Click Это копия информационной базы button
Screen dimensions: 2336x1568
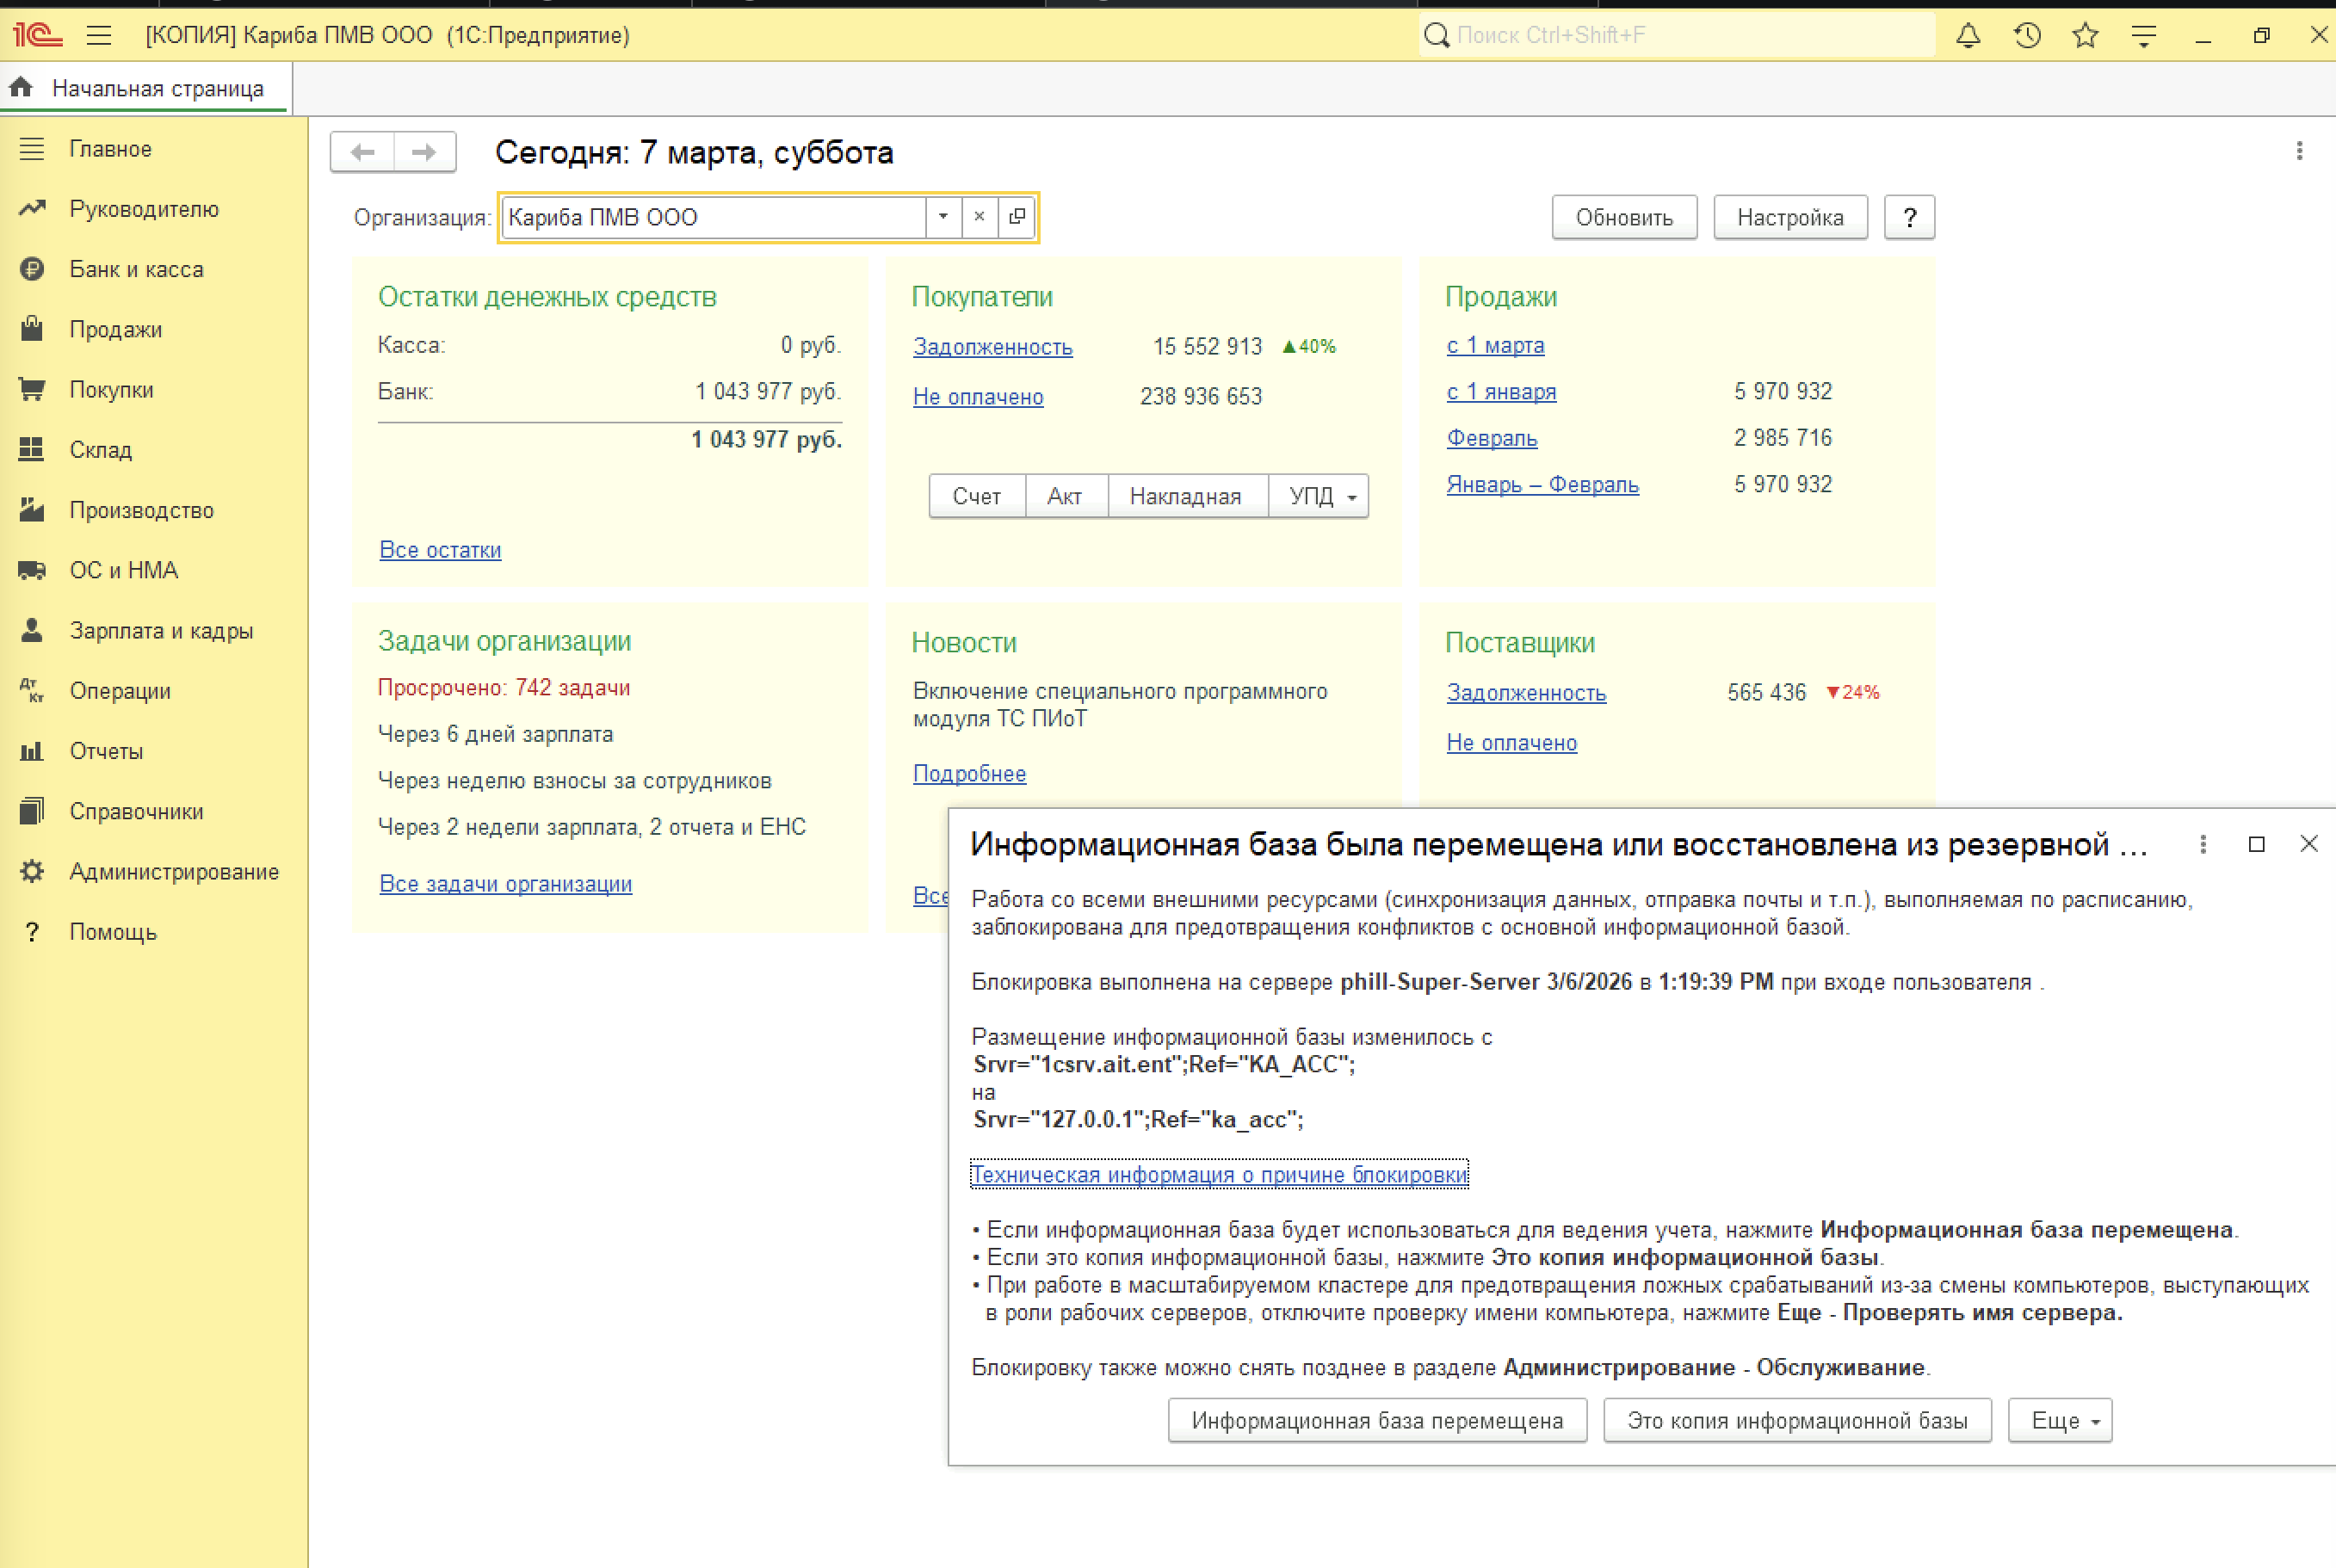[x=1797, y=1421]
